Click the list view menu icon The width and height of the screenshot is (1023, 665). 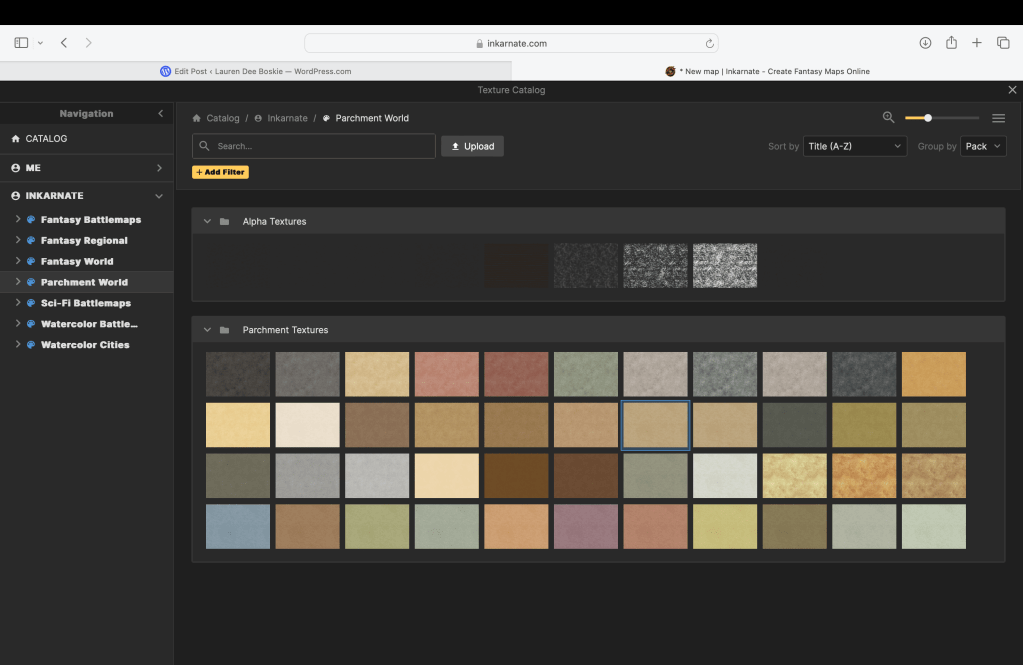coord(998,118)
